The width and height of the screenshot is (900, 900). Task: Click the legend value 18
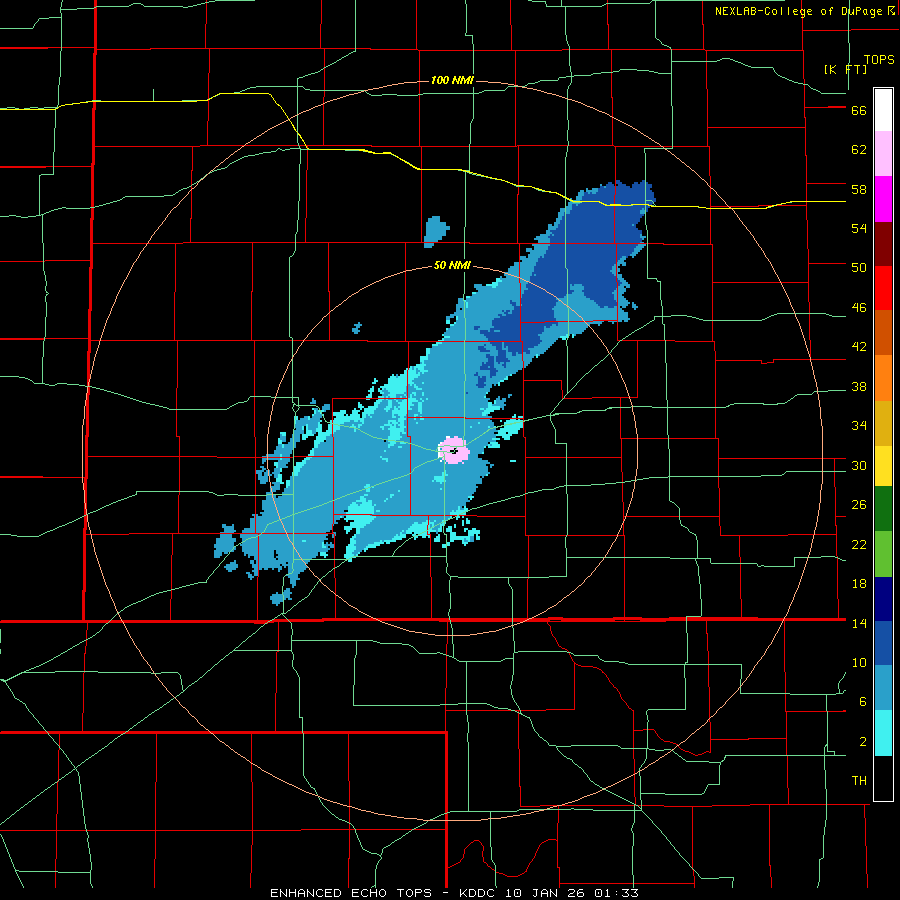pyautogui.click(x=859, y=584)
